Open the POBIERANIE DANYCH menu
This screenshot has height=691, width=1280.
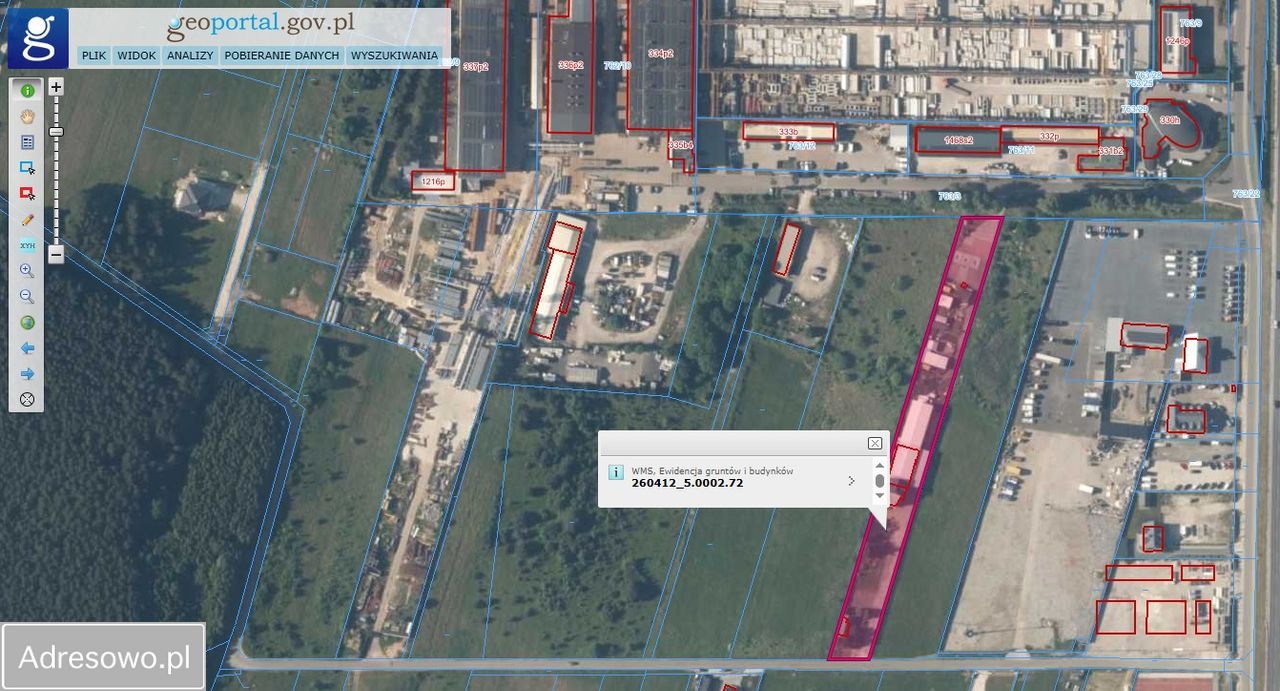[282, 56]
